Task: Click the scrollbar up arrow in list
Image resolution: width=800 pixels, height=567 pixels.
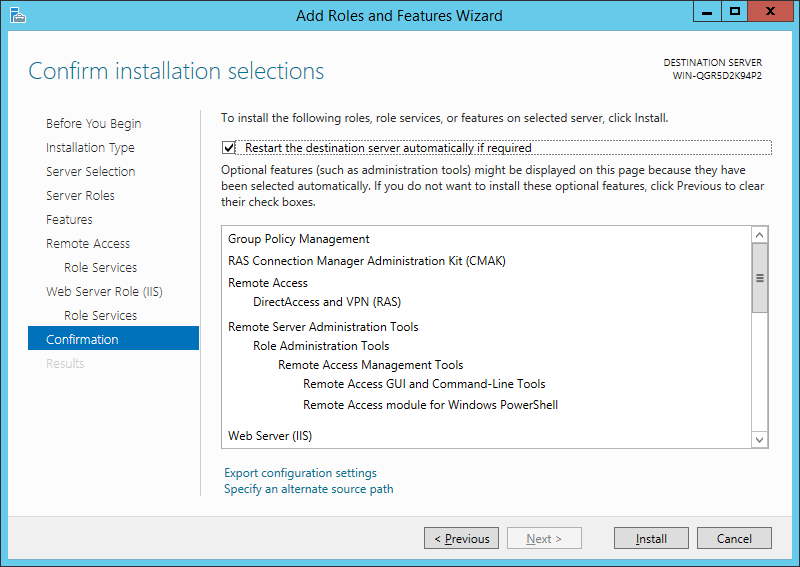Action: point(759,235)
